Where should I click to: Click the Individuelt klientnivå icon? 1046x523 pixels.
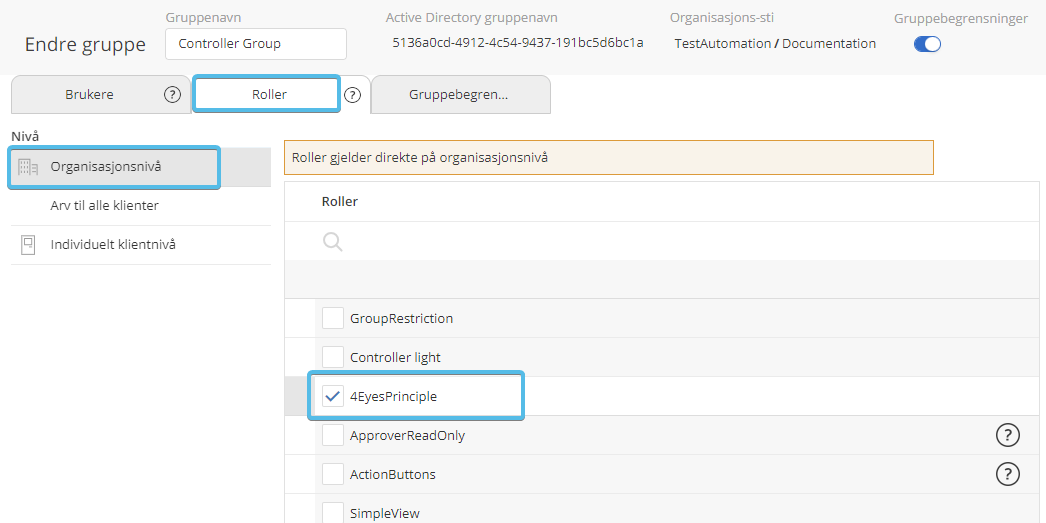point(28,245)
